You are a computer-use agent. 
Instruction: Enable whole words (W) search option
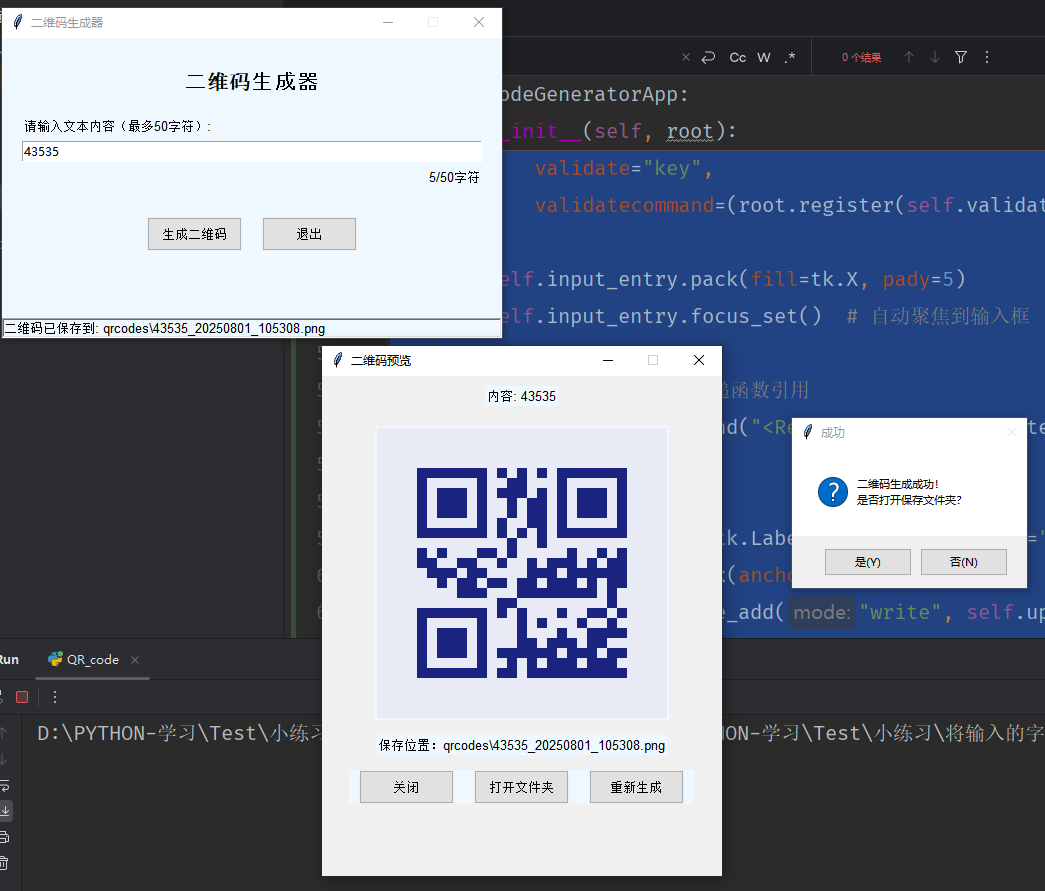pyautogui.click(x=764, y=57)
